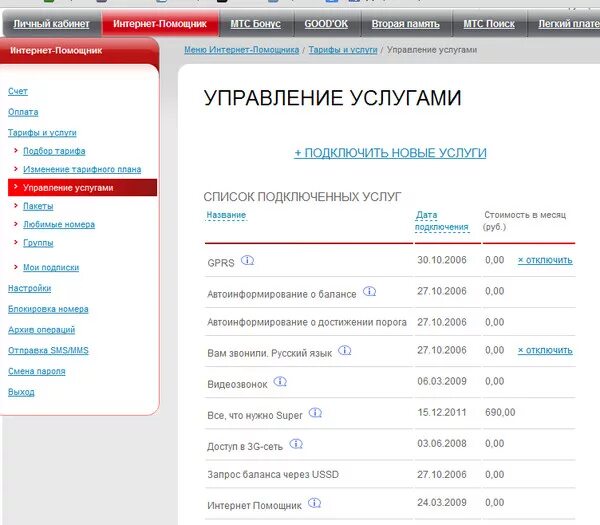The height and width of the screenshot is (525, 600).
Task: Click Автоинформирование о достижении порога text
Action: click(x=307, y=322)
